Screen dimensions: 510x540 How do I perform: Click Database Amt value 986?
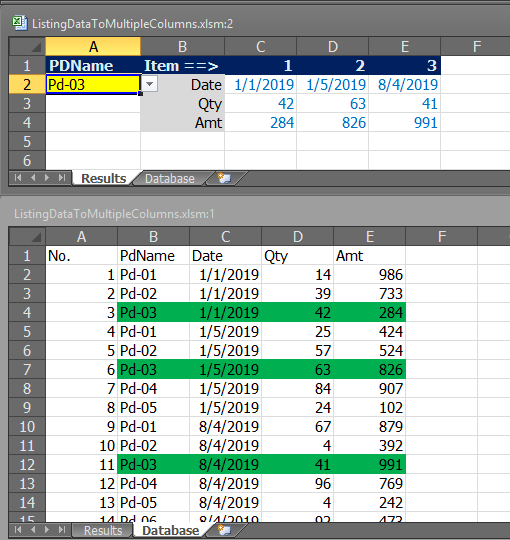pos(370,274)
